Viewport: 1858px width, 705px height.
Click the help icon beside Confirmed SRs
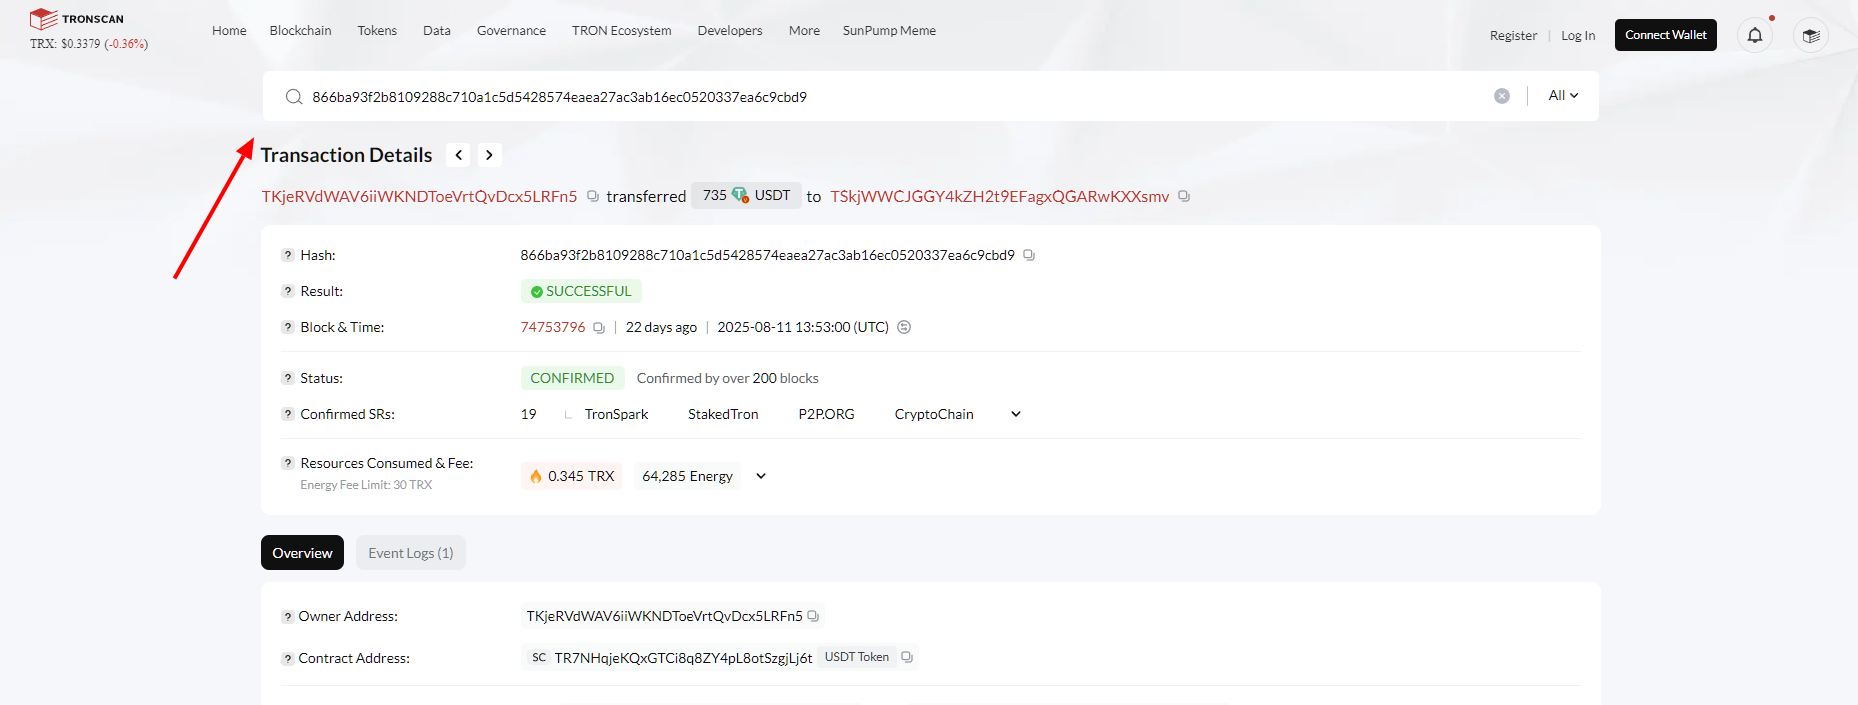pyautogui.click(x=288, y=414)
